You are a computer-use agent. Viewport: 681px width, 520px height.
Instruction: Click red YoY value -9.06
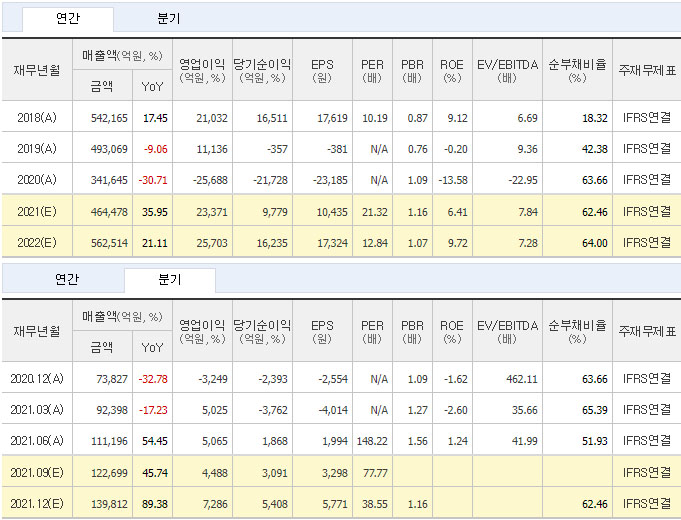point(156,149)
